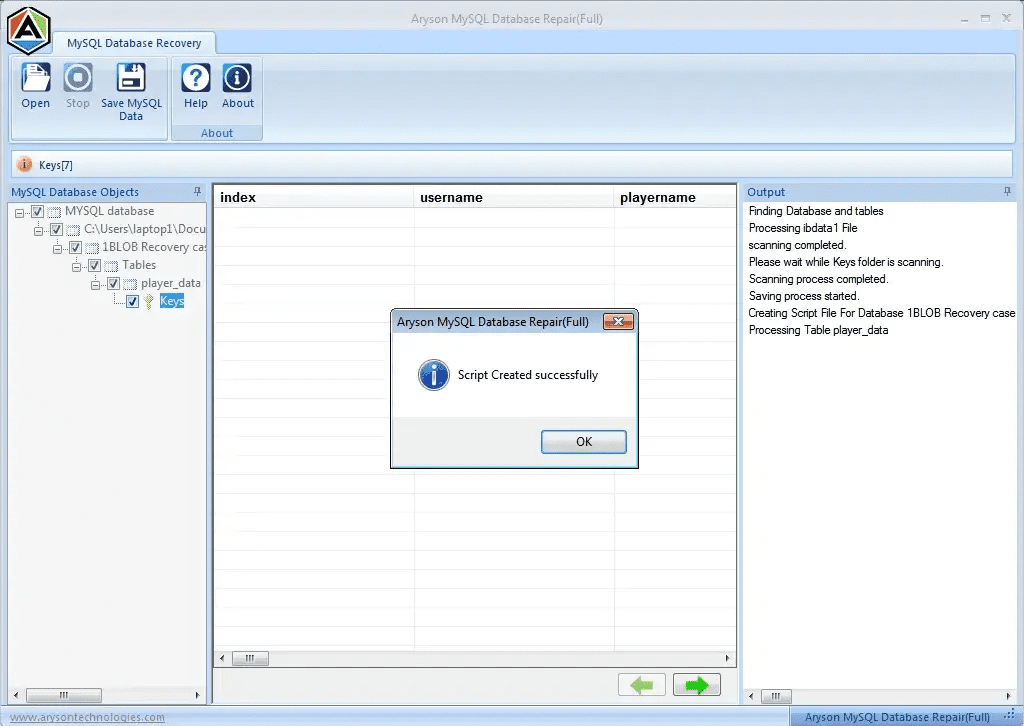The image size is (1024, 726).
Task: Select the 1BLOB Recovery case tree item
Action: tap(154, 247)
